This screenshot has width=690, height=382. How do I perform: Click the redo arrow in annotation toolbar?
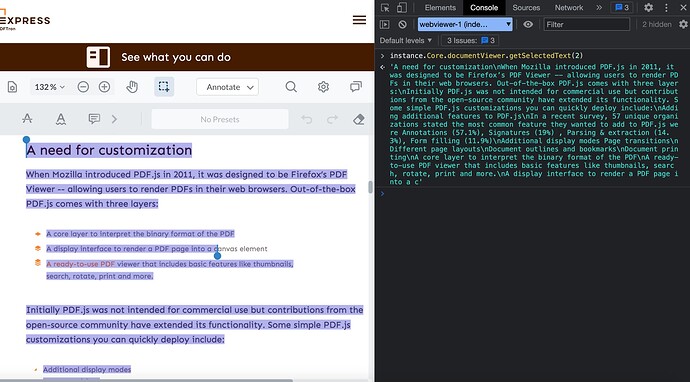tap(333, 119)
